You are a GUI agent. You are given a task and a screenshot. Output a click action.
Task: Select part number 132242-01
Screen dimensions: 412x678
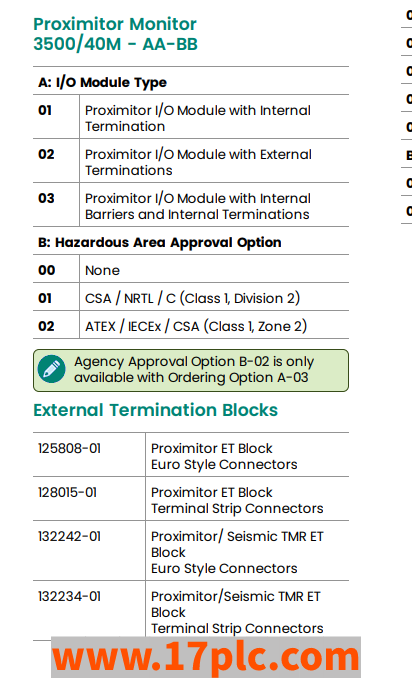69,537
